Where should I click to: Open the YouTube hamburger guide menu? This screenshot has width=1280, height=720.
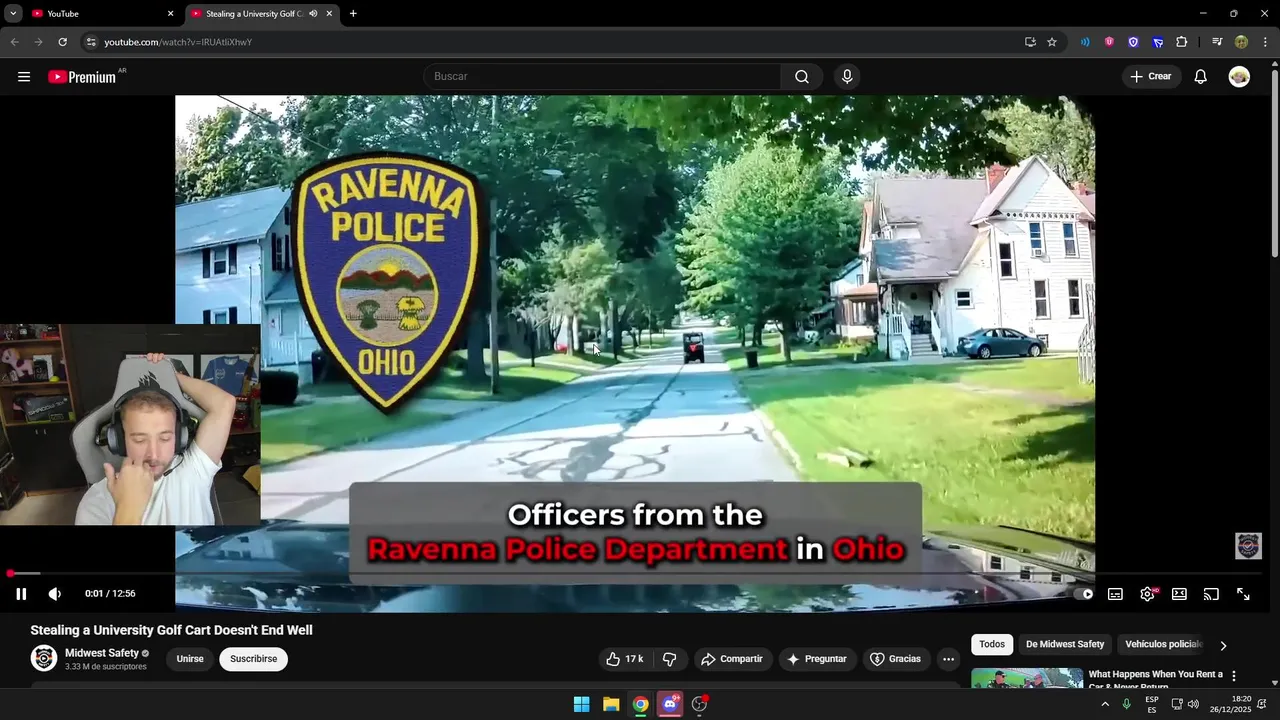click(x=24, y=77)
